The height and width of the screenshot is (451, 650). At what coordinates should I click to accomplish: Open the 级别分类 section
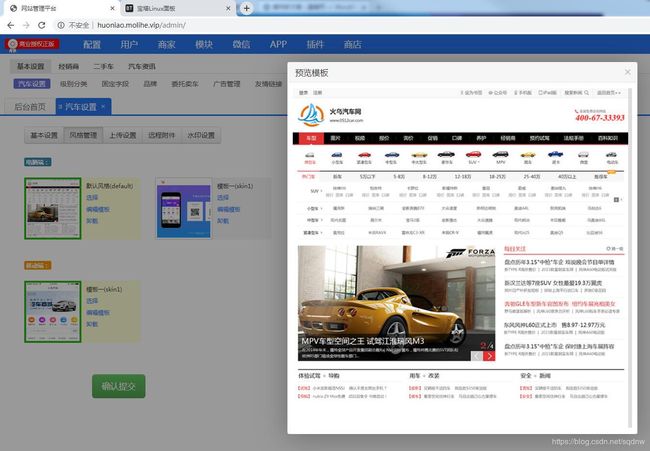[x=73, y=84]
